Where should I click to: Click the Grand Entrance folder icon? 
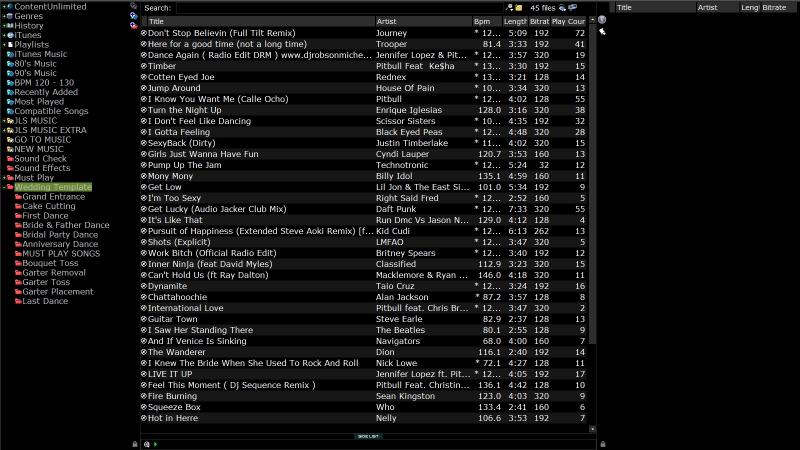[17, 196]
